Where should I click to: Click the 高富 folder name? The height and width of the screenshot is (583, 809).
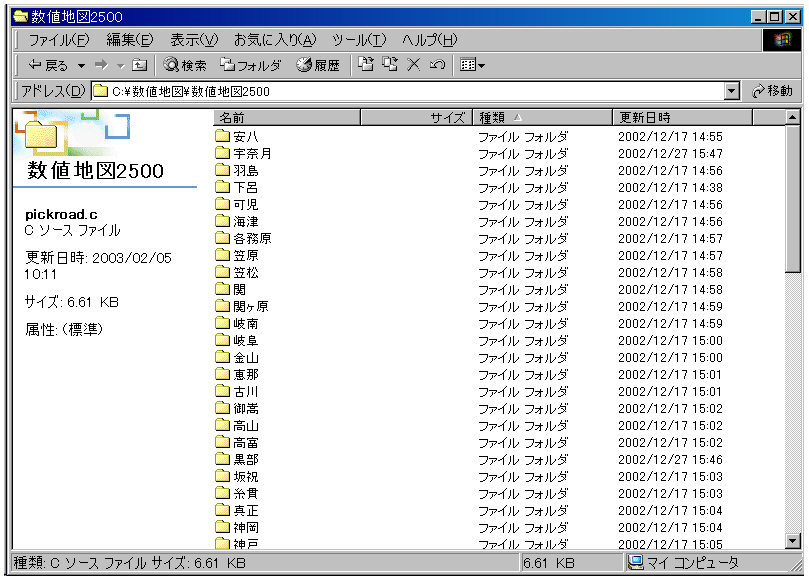[246, 443]
